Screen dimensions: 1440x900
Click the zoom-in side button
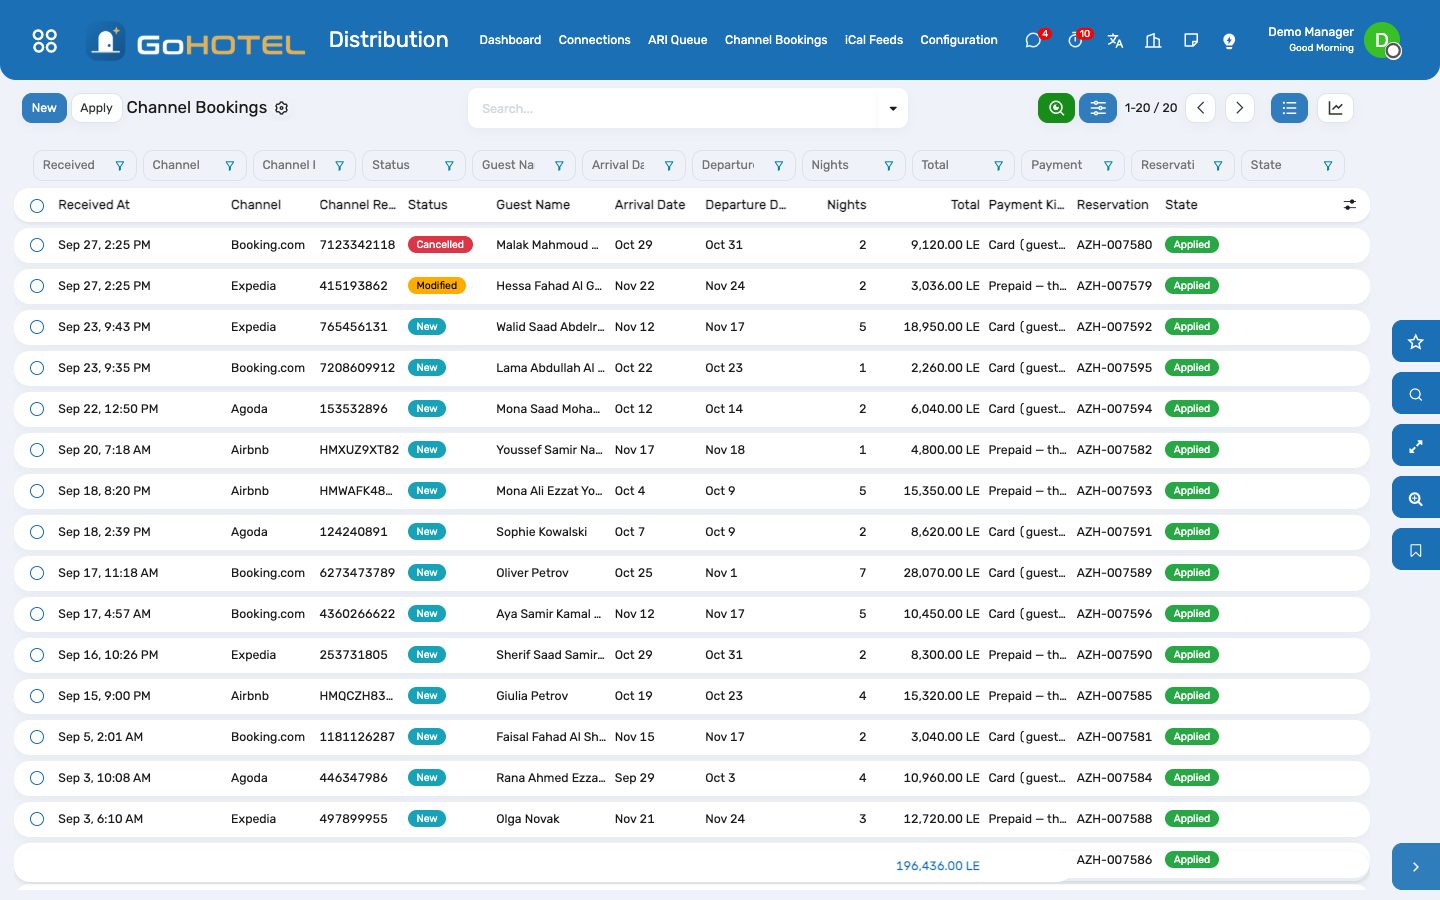point(1416,498)
